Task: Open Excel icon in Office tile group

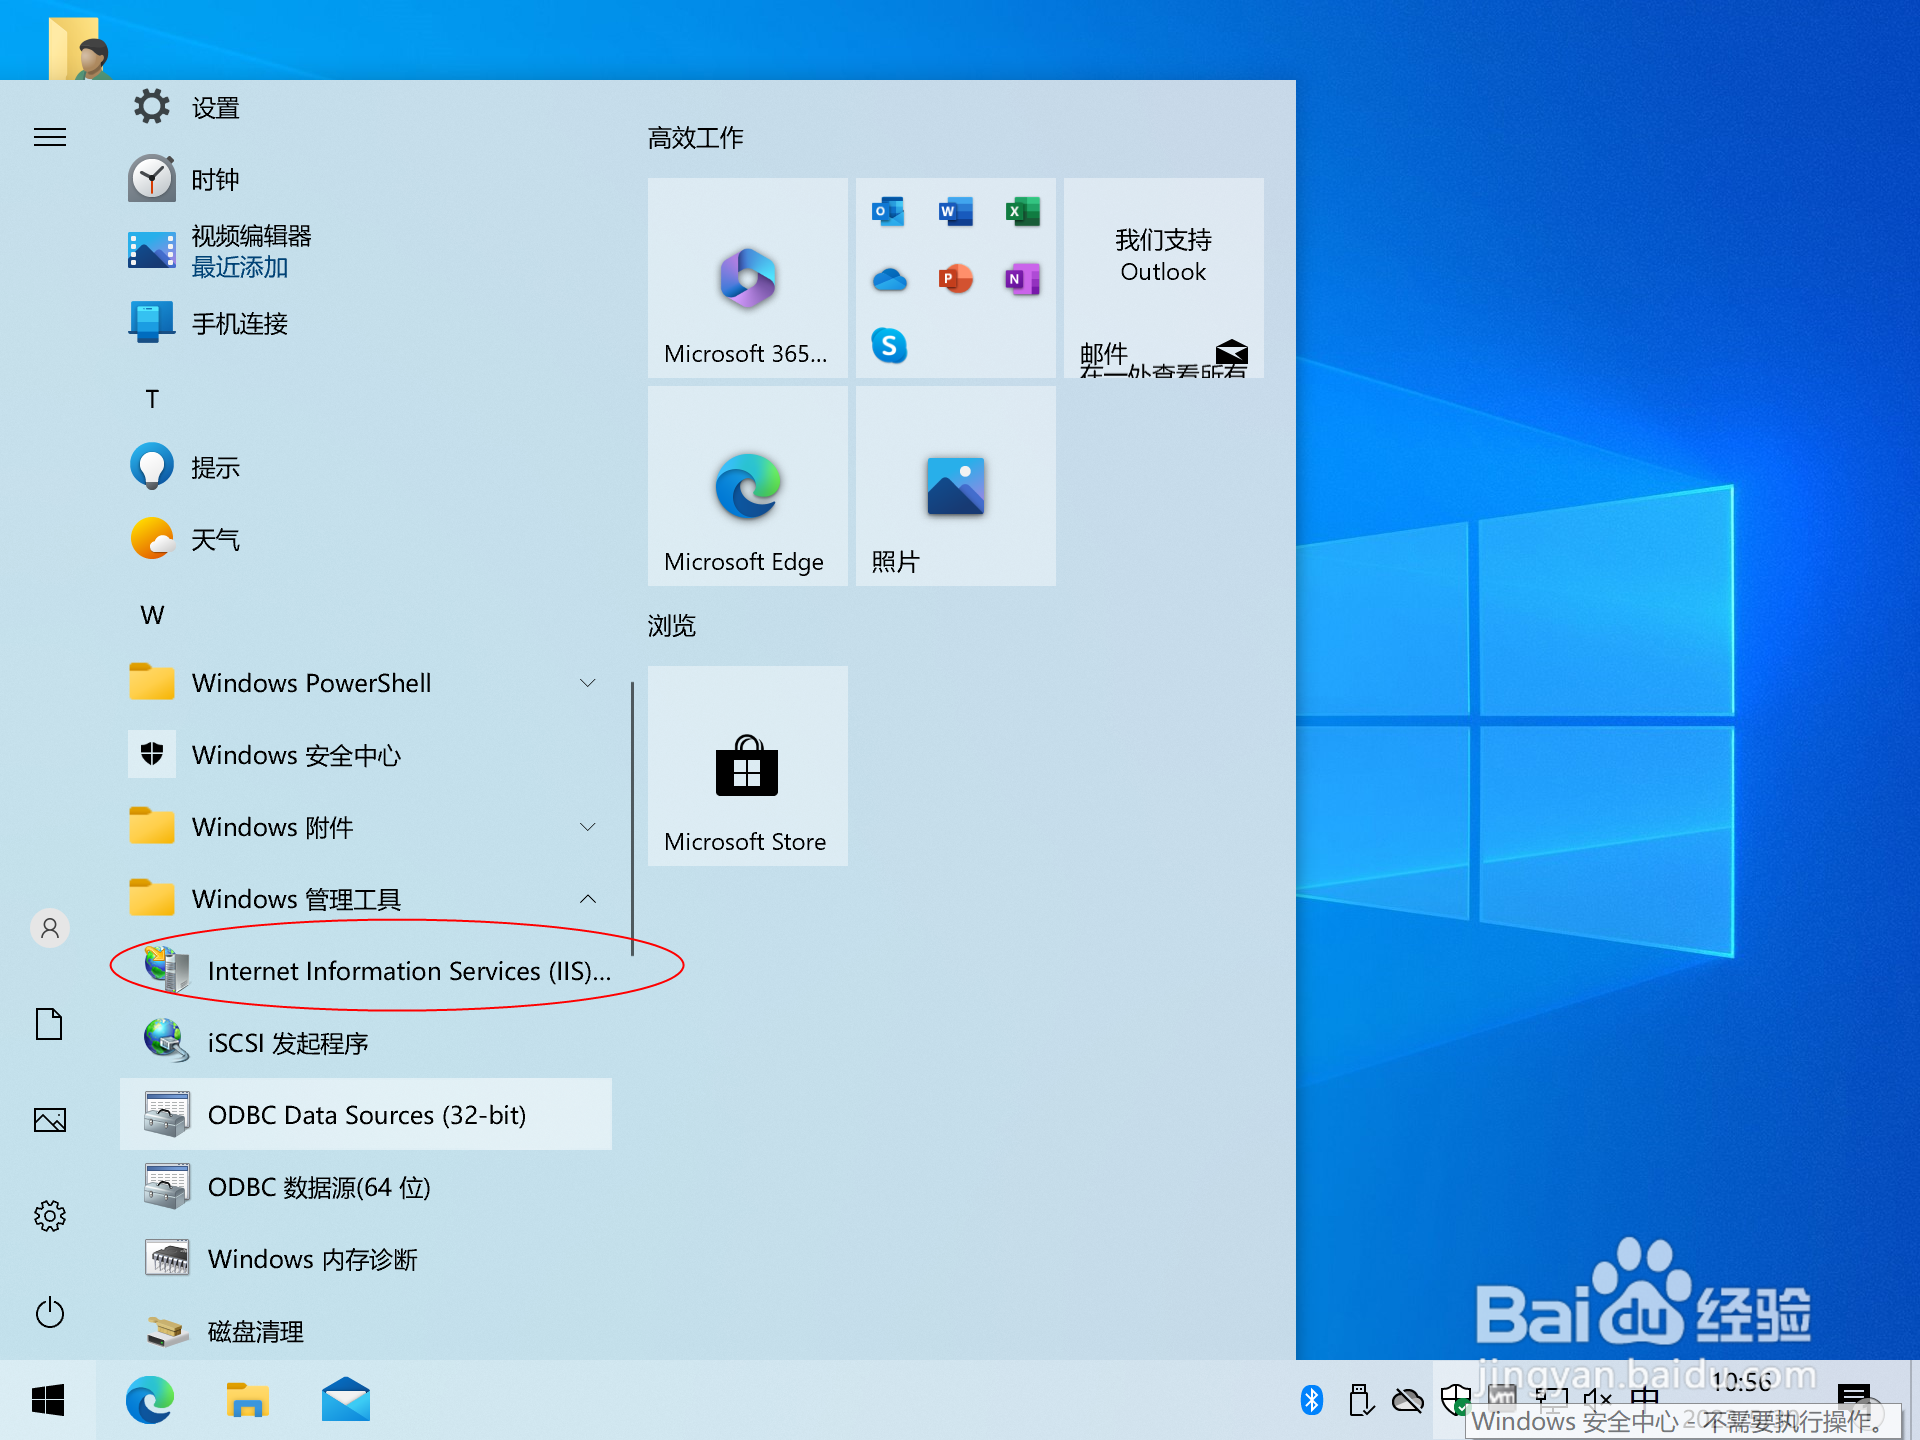Action: [1022, 212]
